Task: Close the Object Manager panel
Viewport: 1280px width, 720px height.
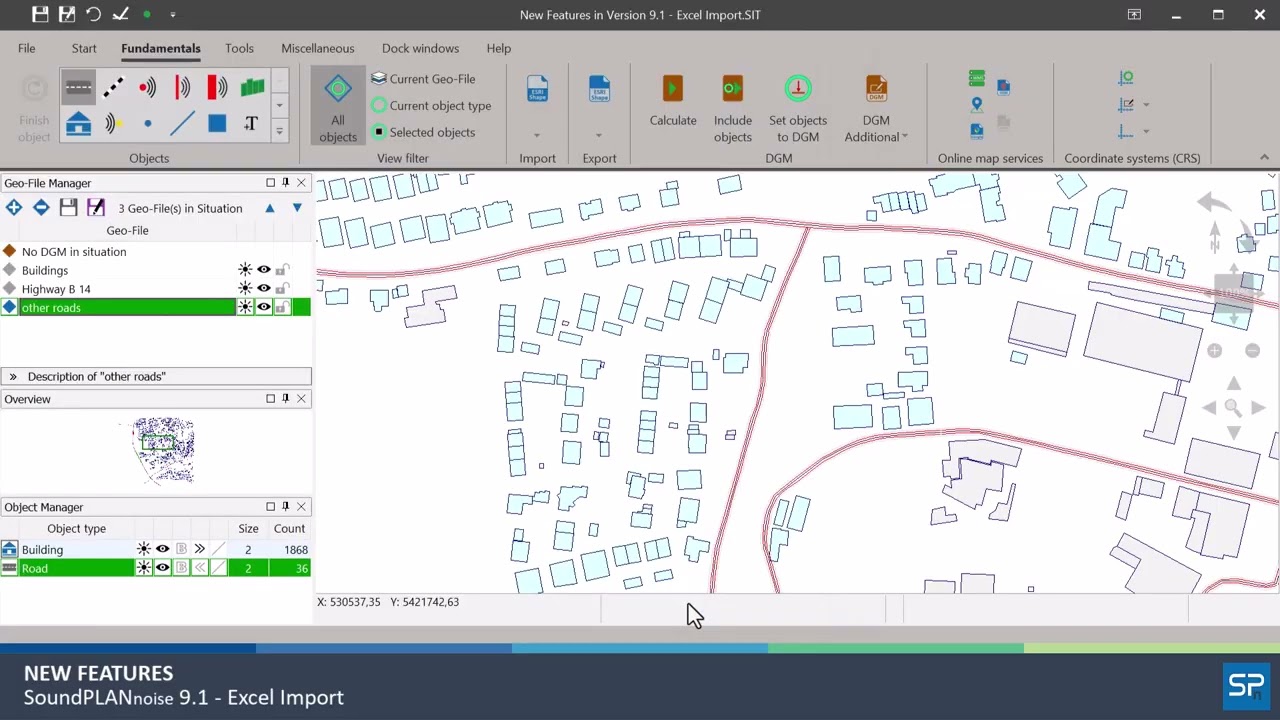Action: pos(301,507)
